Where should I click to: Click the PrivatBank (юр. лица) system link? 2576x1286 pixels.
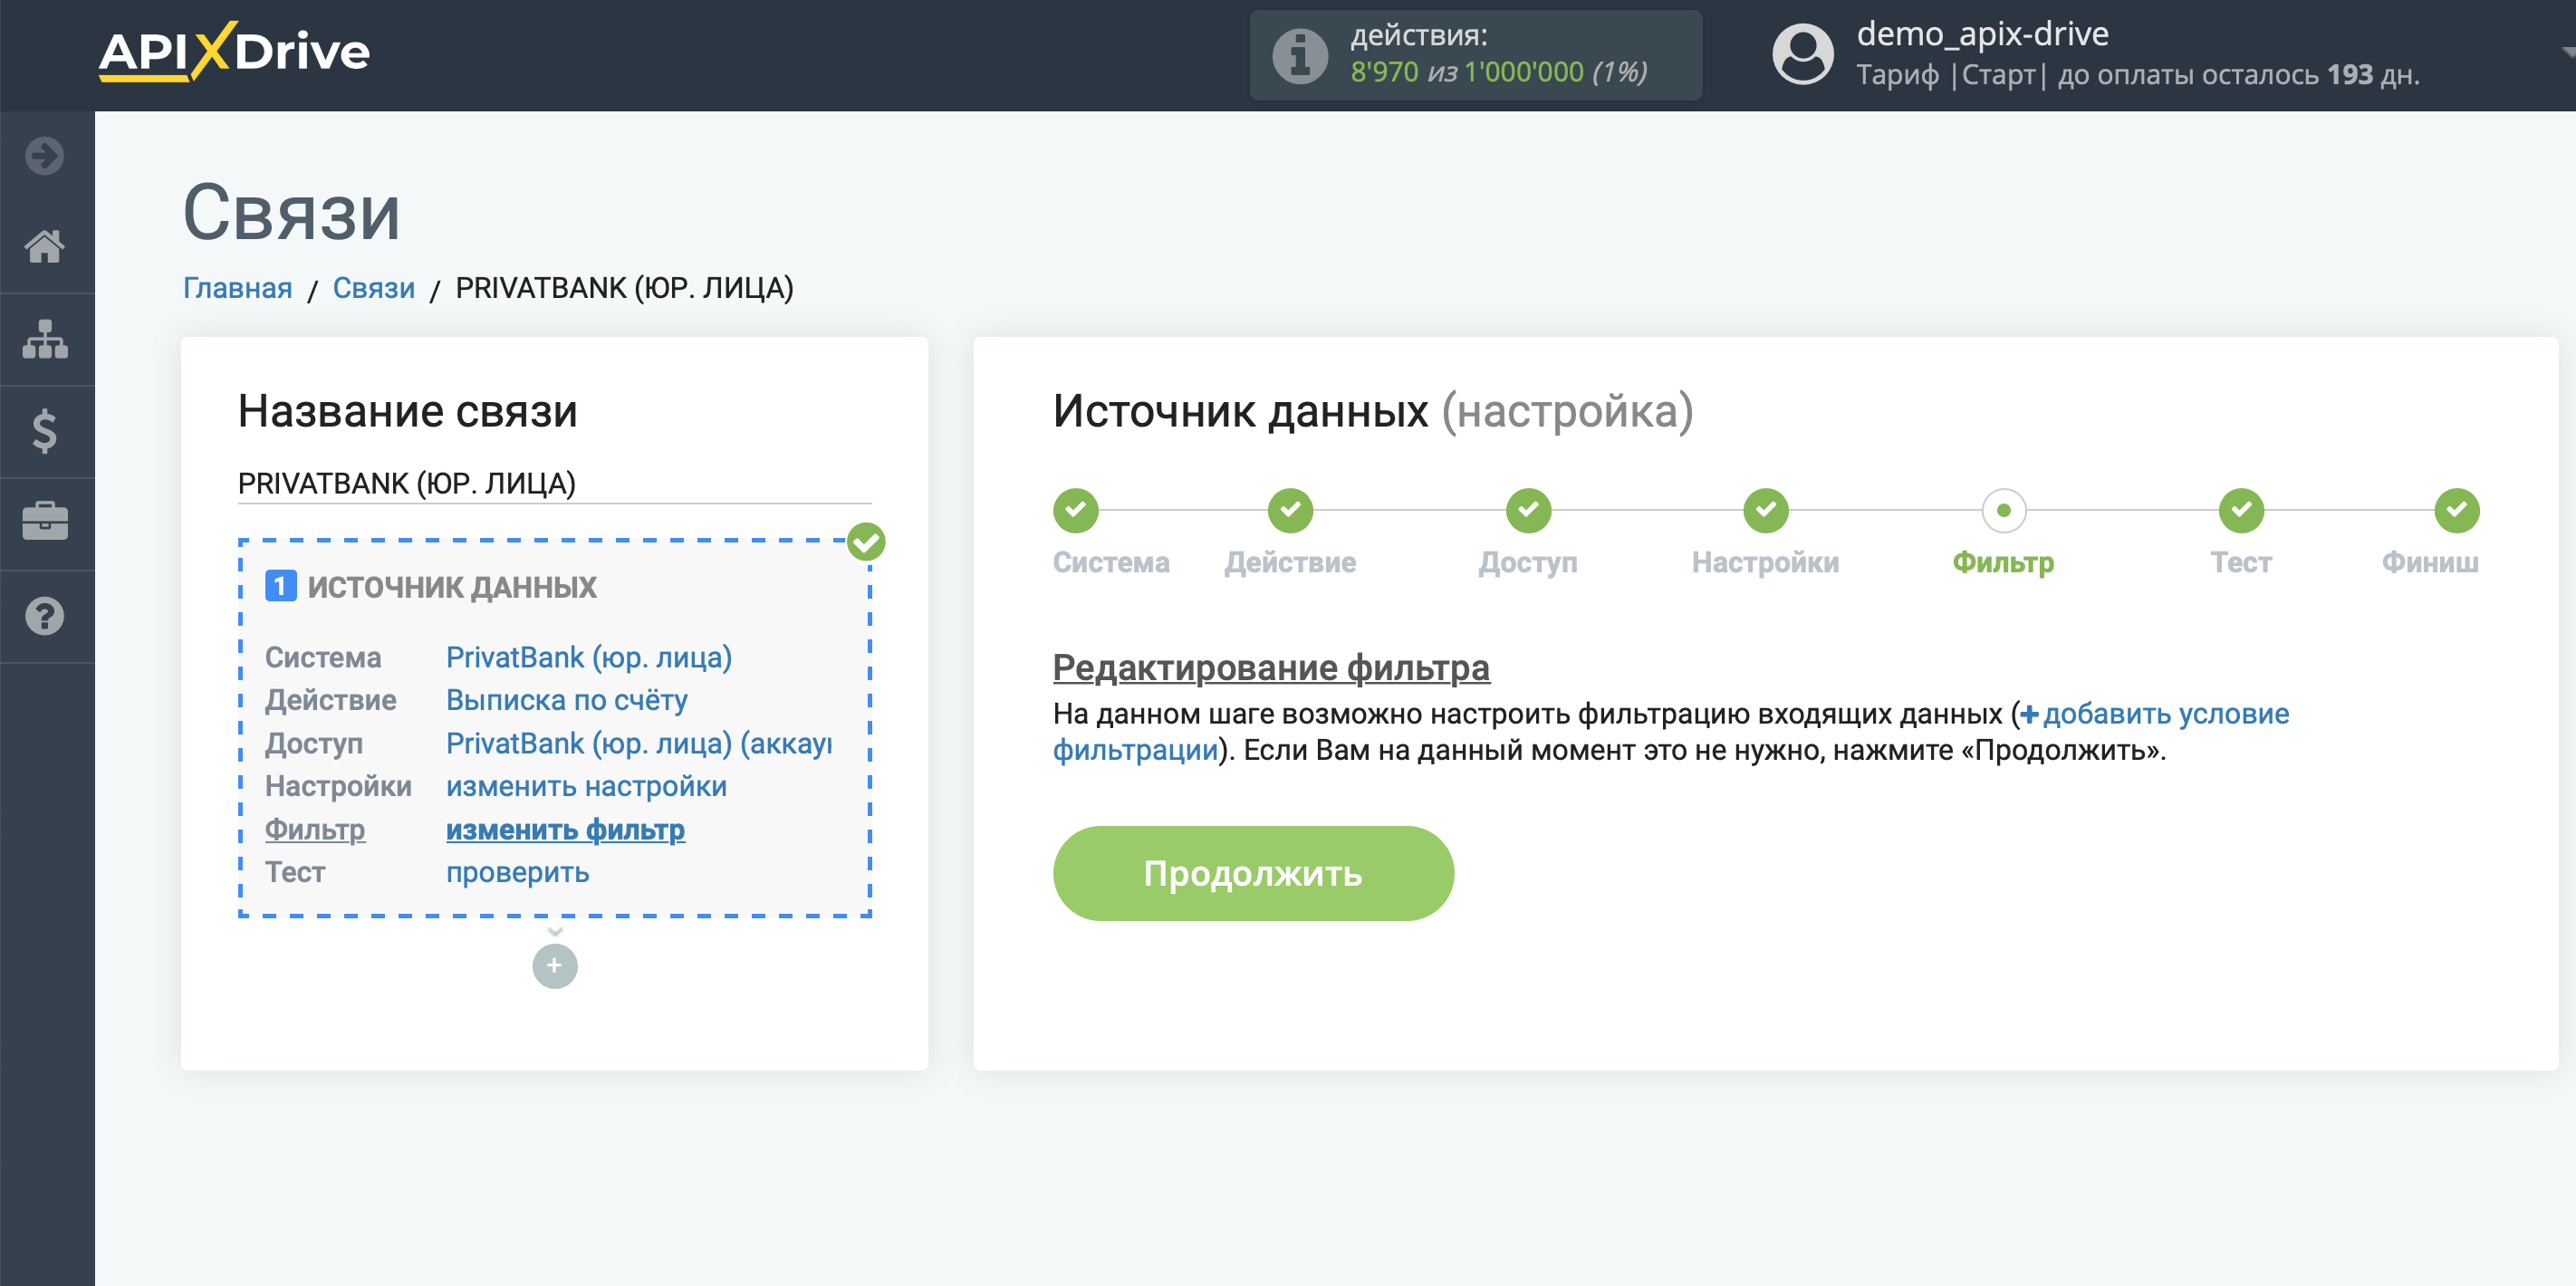coord(589,658)
